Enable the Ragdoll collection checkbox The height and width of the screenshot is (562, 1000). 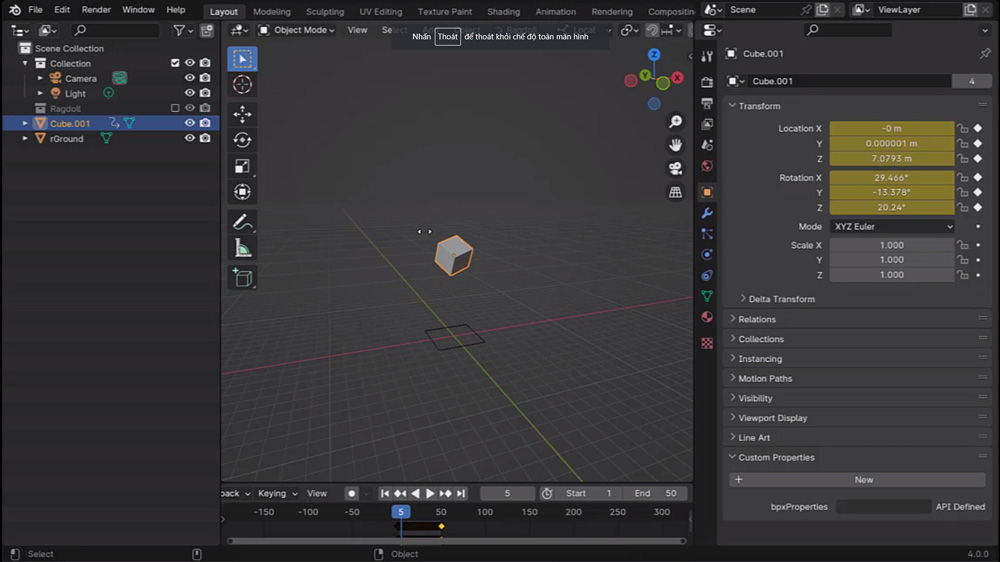[175, 108]
